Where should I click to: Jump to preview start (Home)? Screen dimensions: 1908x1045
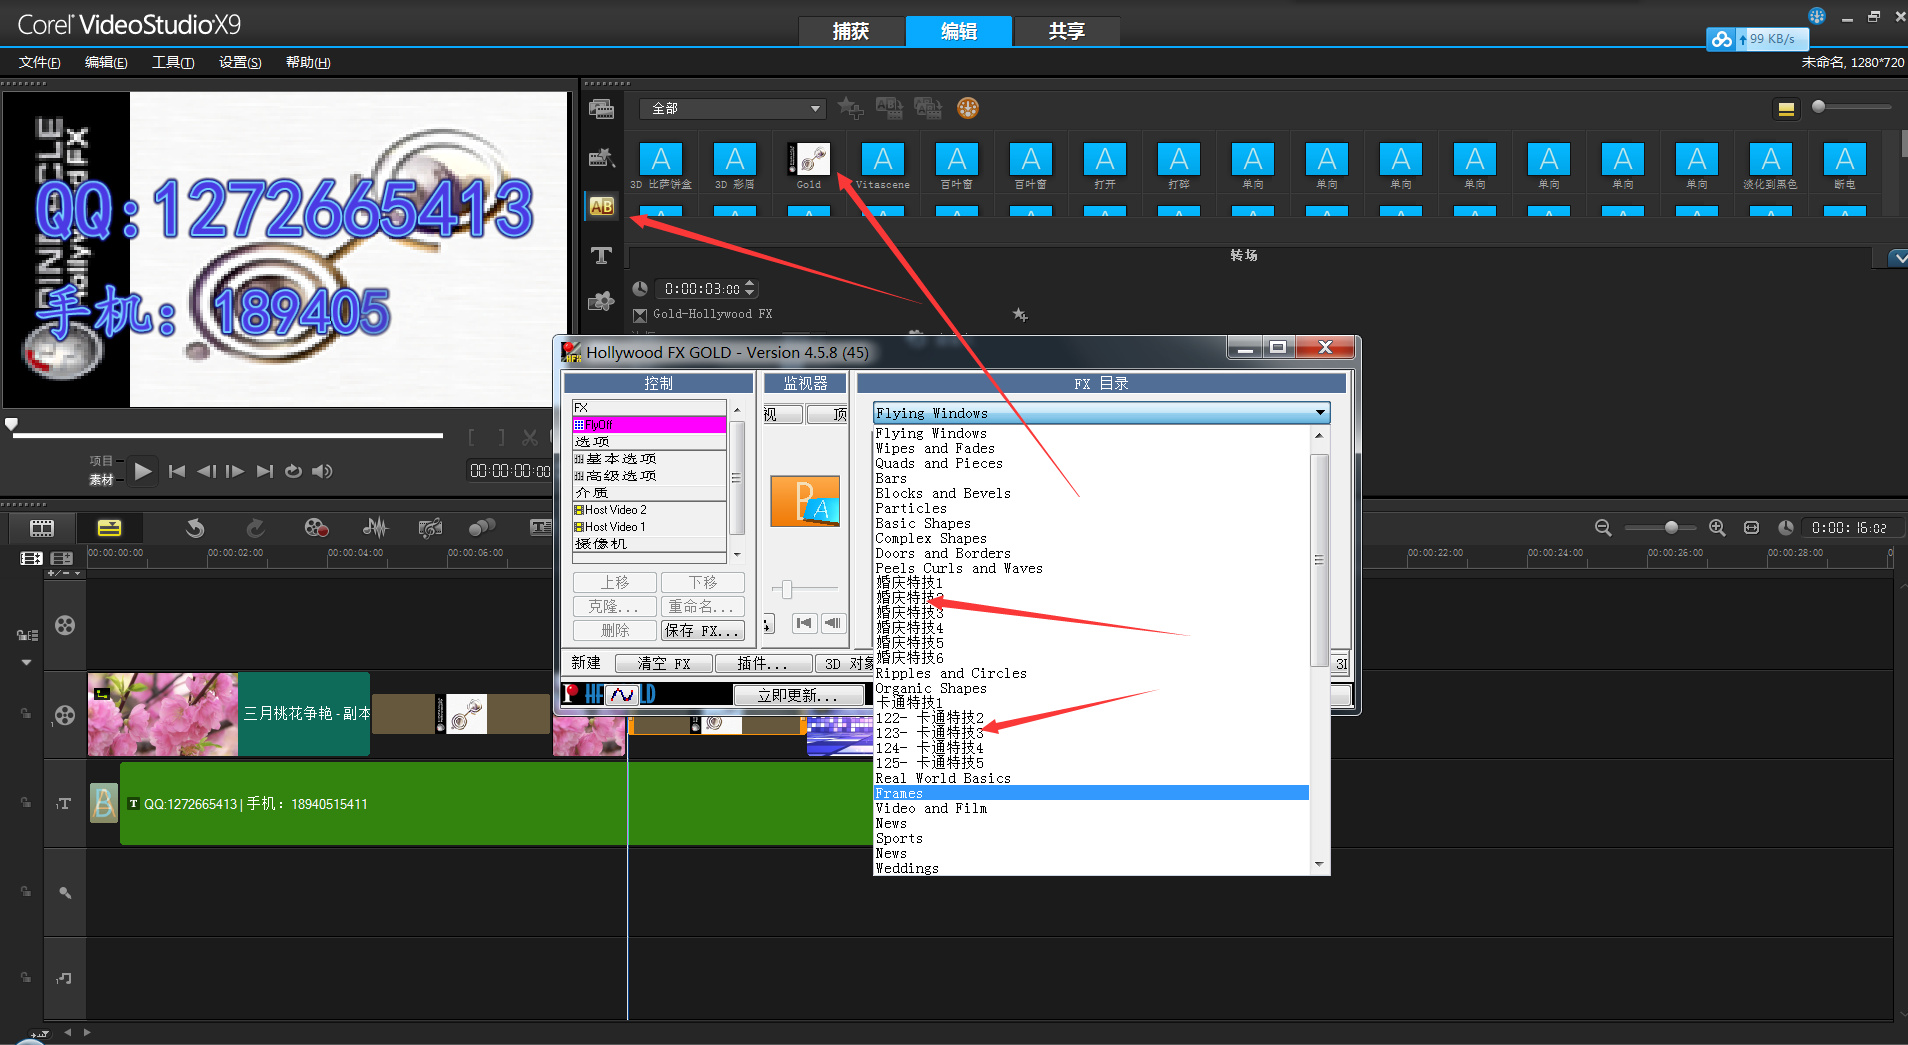tap(177, 471)
